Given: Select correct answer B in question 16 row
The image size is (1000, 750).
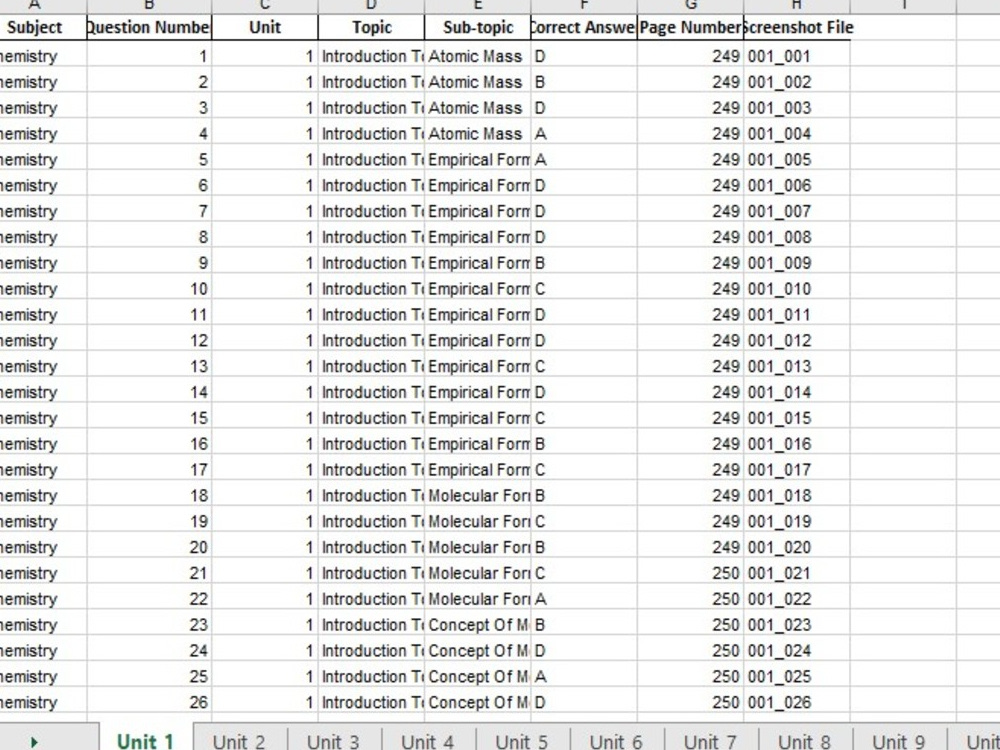Looking at the screenshot, I should 584,444.
